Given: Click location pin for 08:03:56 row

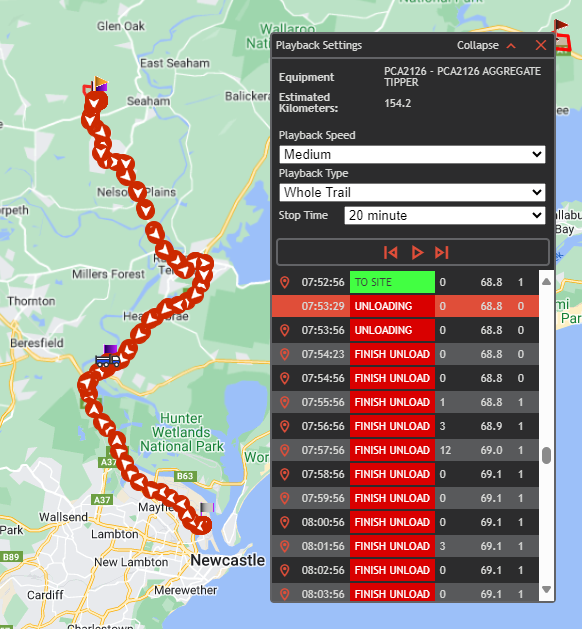Looking at the screenshot, I should click(x=284, y=594).
